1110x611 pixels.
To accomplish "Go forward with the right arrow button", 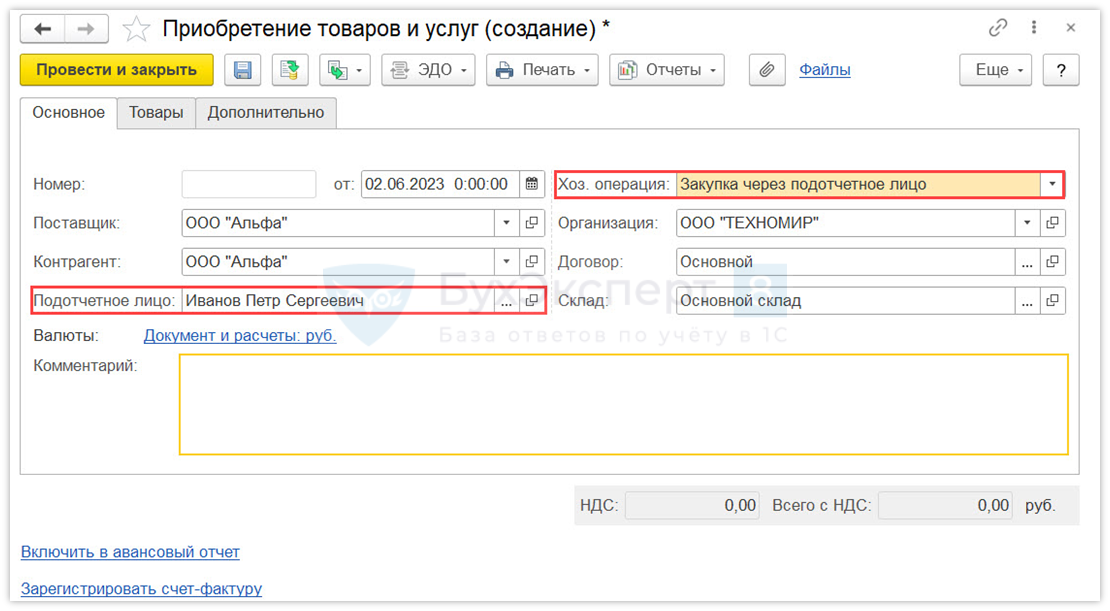I will [x=86, y=29].
